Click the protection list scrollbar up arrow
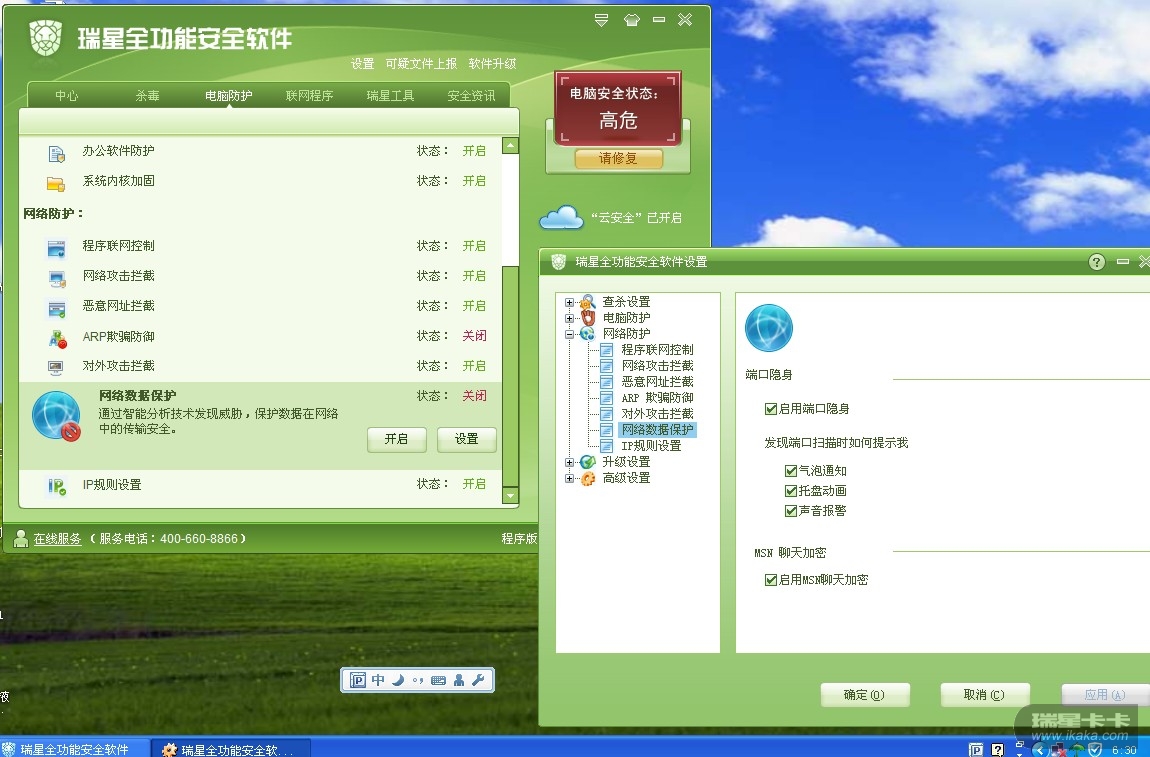Image resolution: width=1150 pixels, height=757 pixels. 510,145
